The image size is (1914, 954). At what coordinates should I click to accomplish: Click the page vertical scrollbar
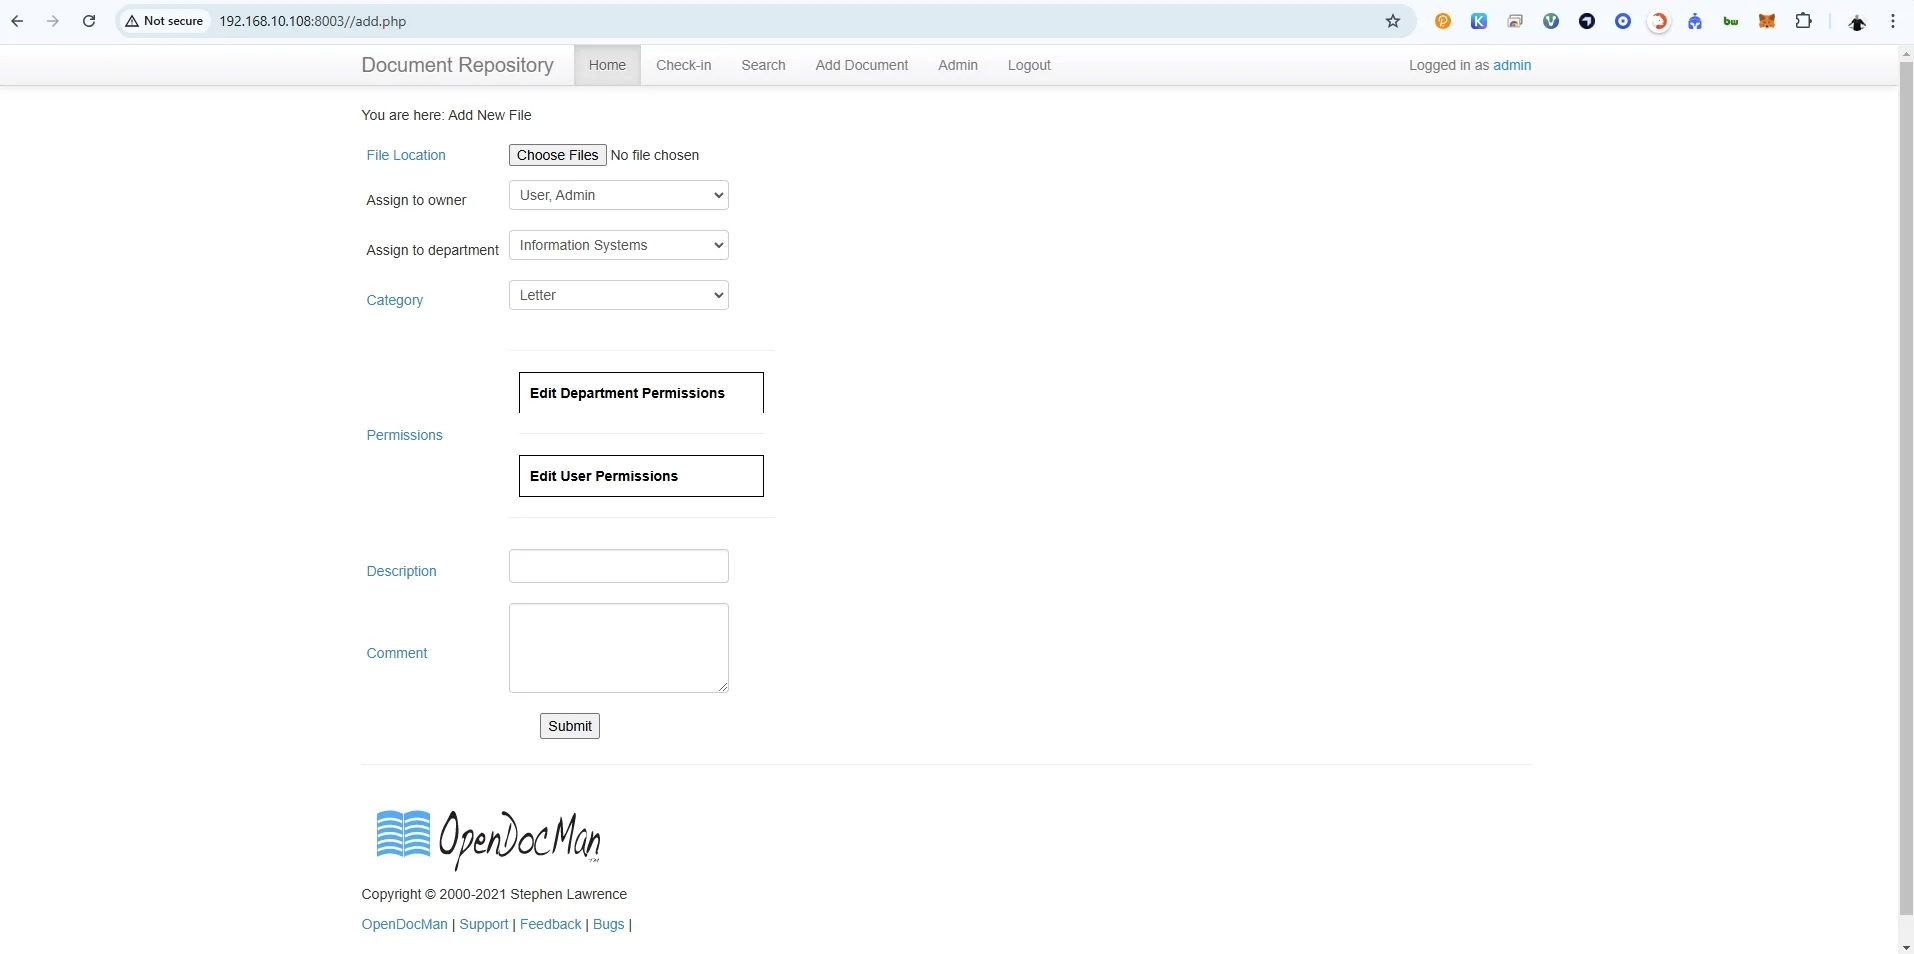(x=1906, y=488)
